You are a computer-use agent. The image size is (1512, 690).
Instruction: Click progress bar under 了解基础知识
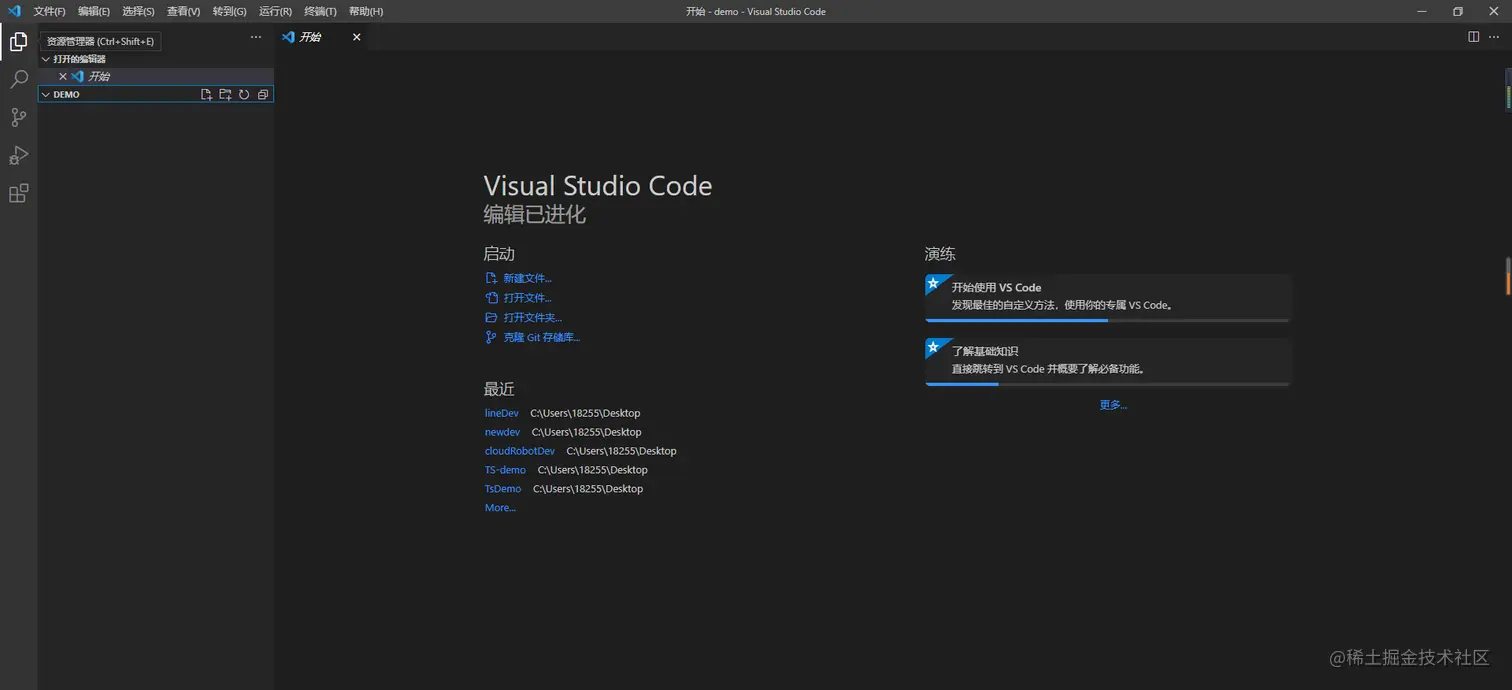1108,384
